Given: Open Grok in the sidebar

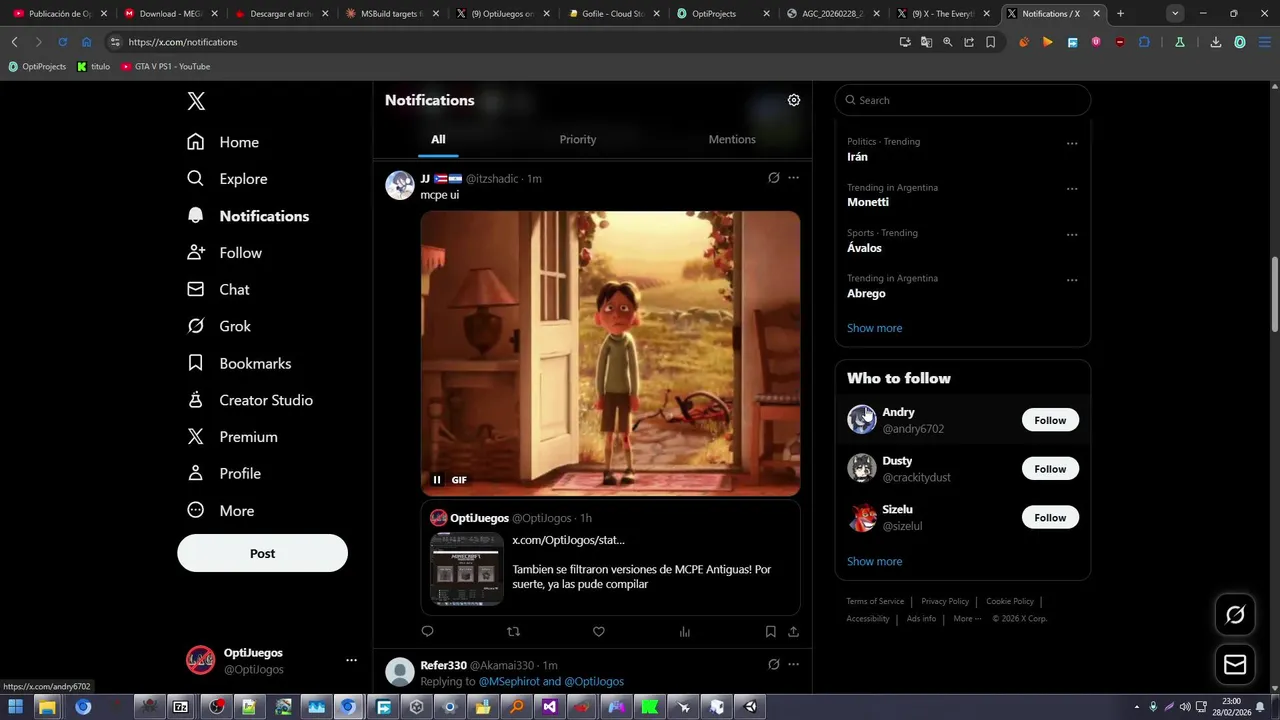Looking at the screenshot, I should [219, 326].
